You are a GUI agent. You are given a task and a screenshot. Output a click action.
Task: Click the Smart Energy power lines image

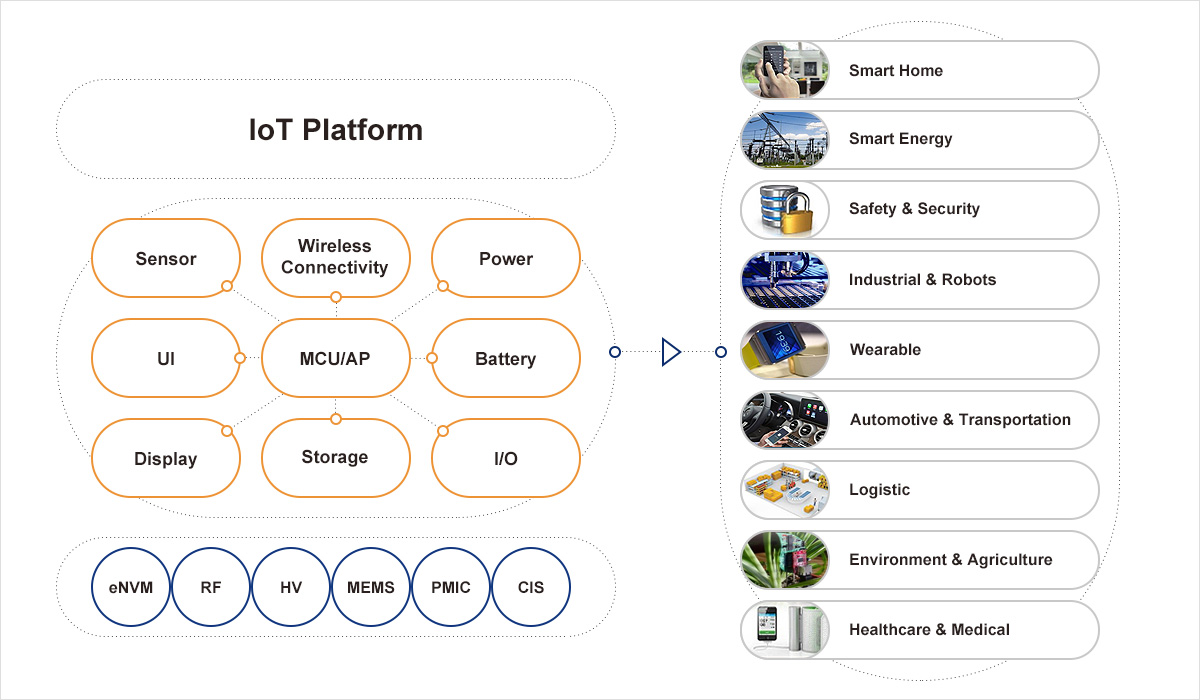click(x=785, y=140)
